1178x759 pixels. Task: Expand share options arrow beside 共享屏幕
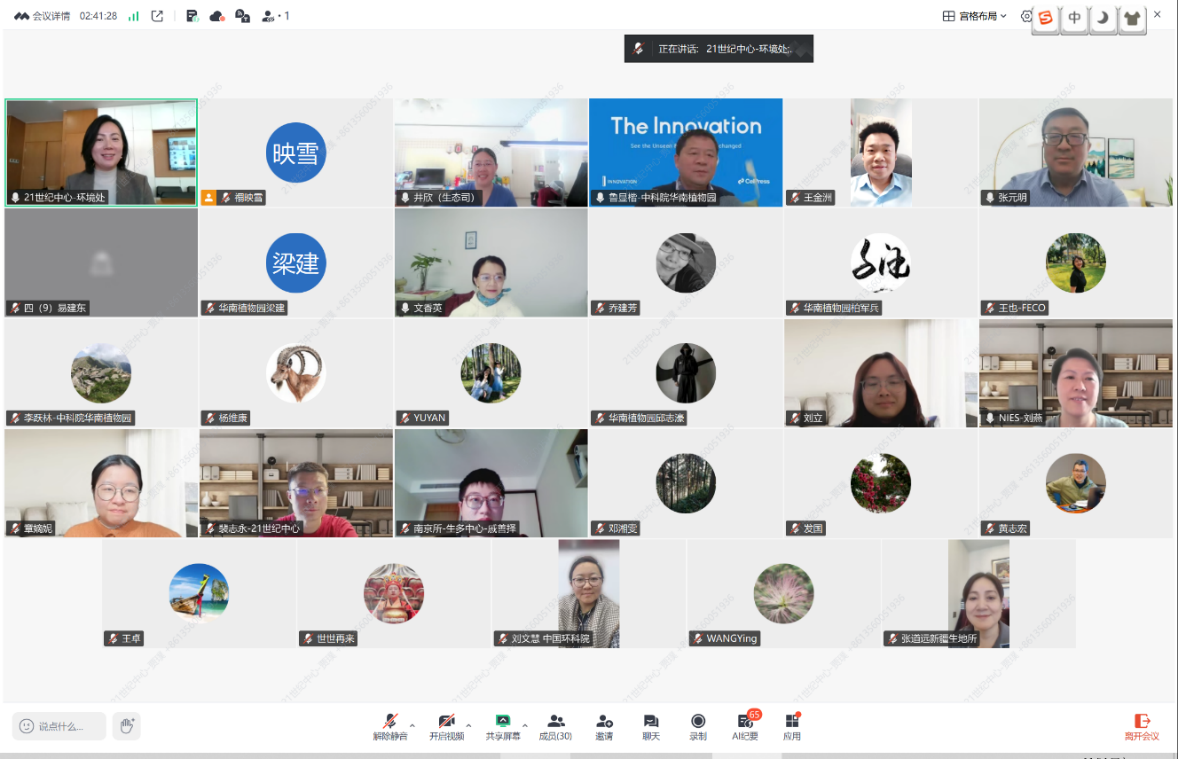click(525, 725)
